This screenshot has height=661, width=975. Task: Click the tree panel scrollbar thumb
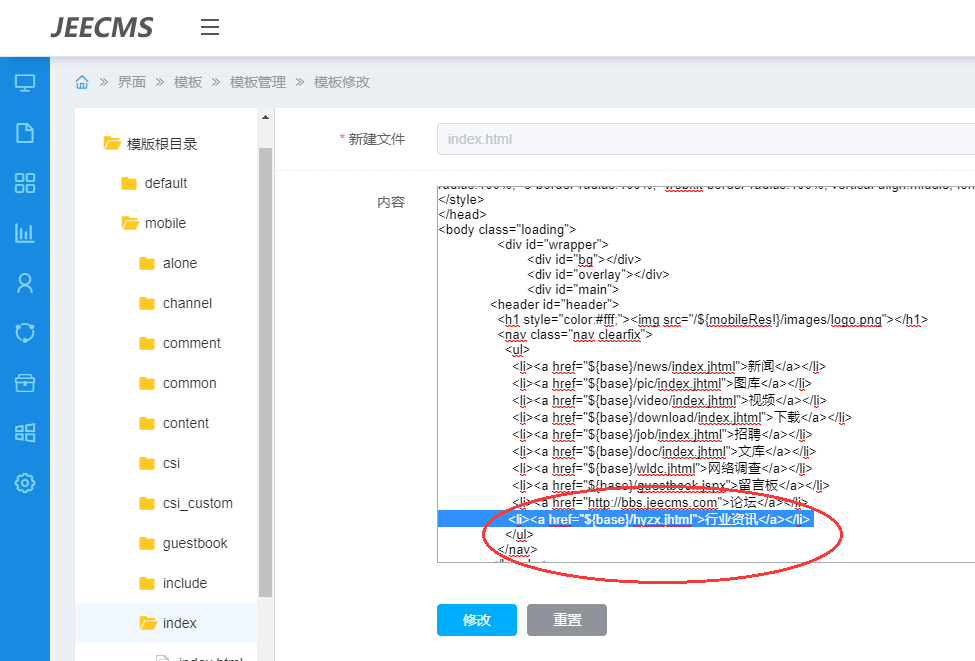pyautogui.click(x=266, y=372)
